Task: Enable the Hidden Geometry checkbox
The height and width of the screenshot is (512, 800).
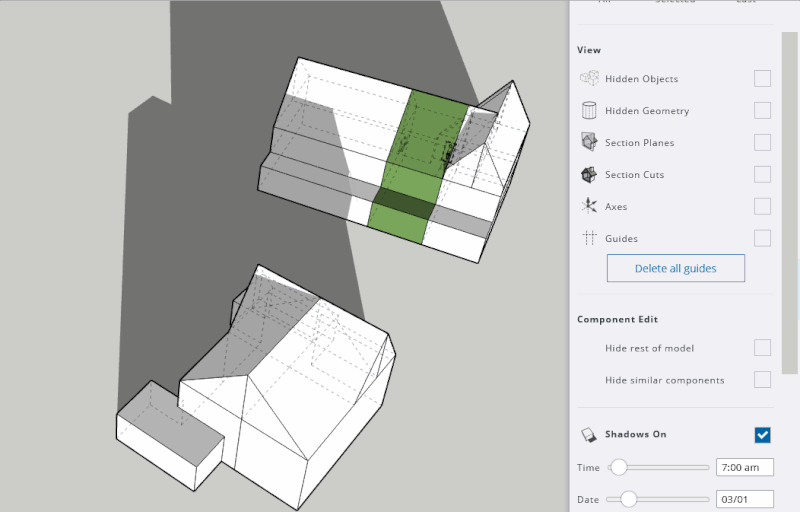Action: pos(762,110)
